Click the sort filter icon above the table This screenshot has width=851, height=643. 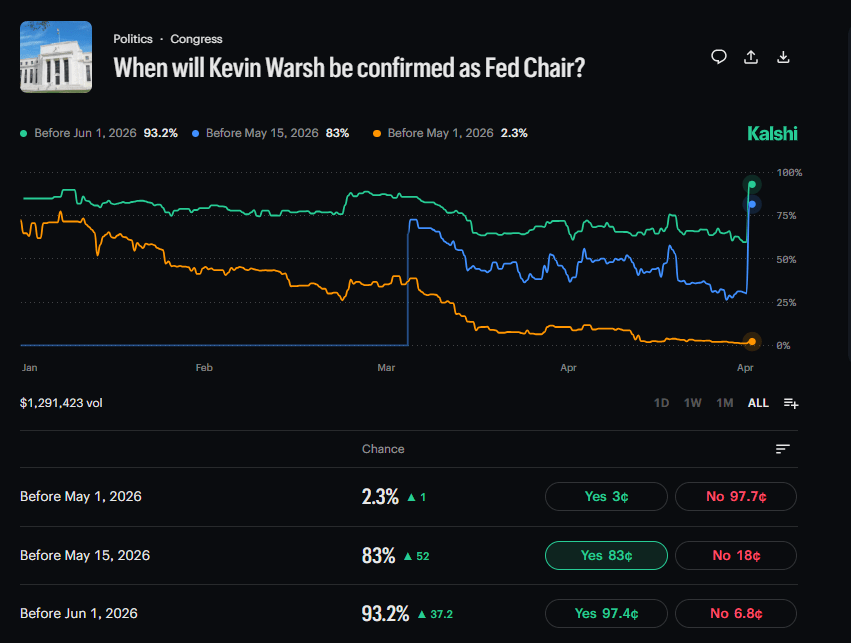point(783,449)
